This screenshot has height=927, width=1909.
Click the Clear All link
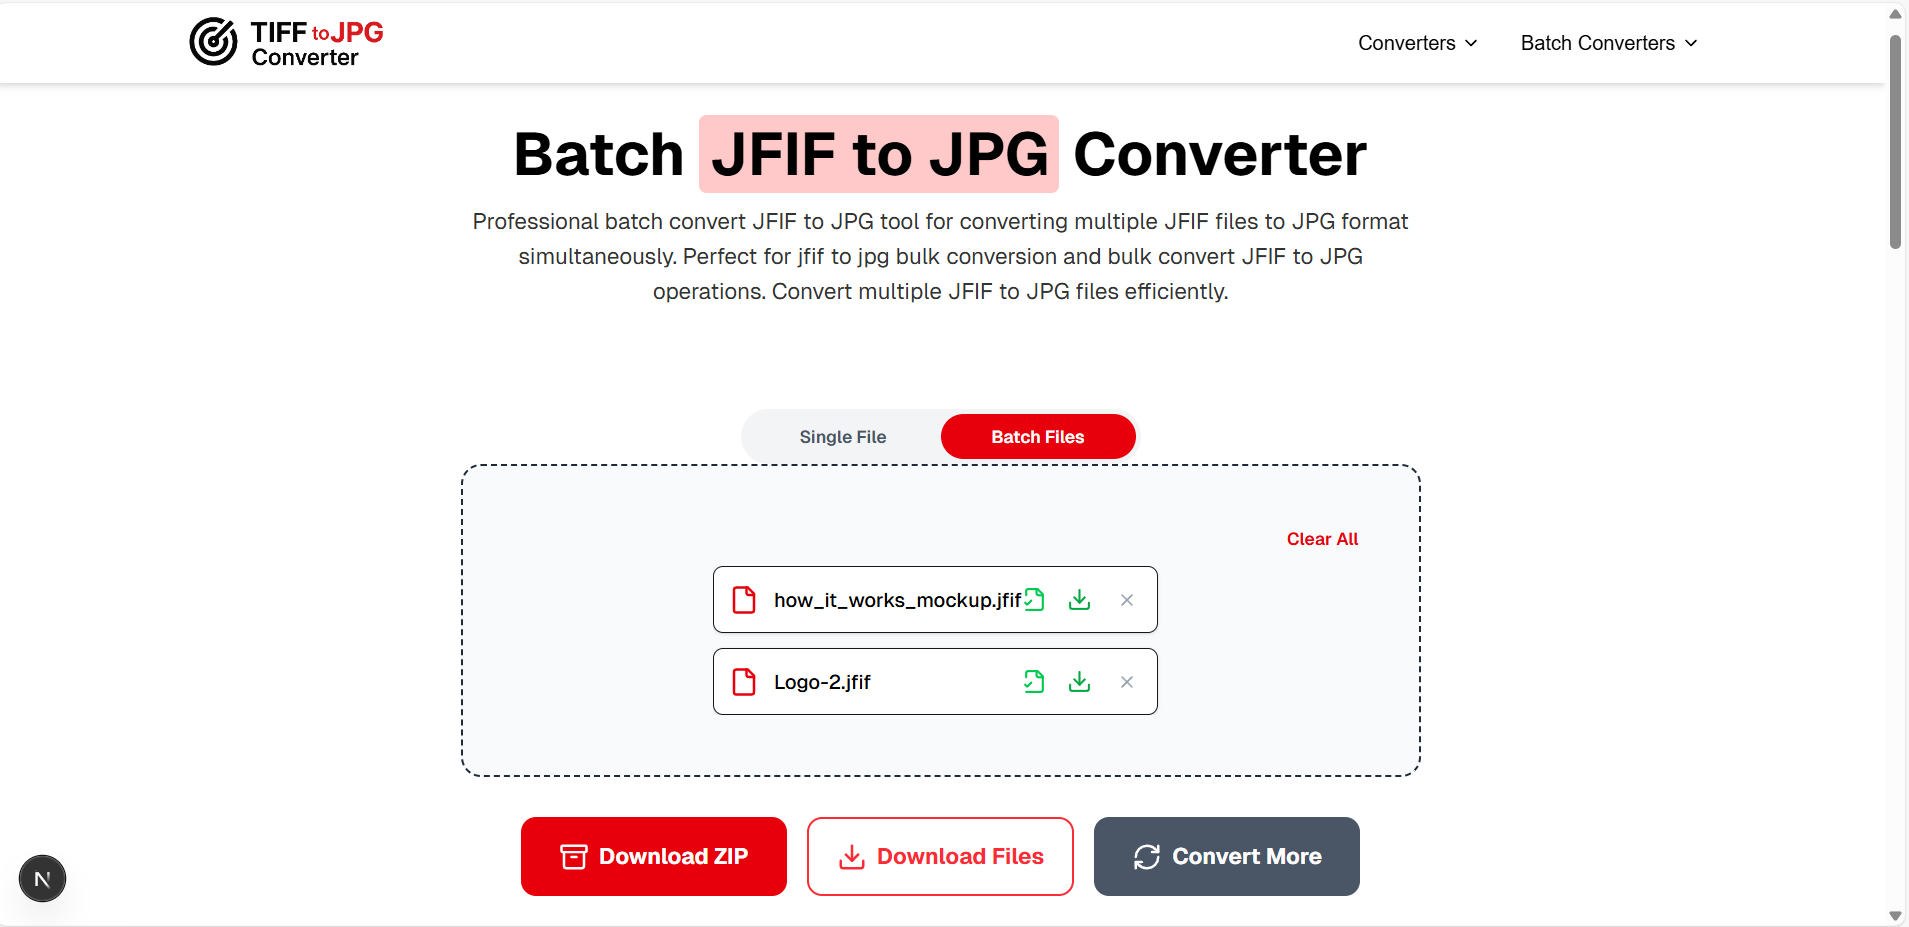pos(1322,538)
